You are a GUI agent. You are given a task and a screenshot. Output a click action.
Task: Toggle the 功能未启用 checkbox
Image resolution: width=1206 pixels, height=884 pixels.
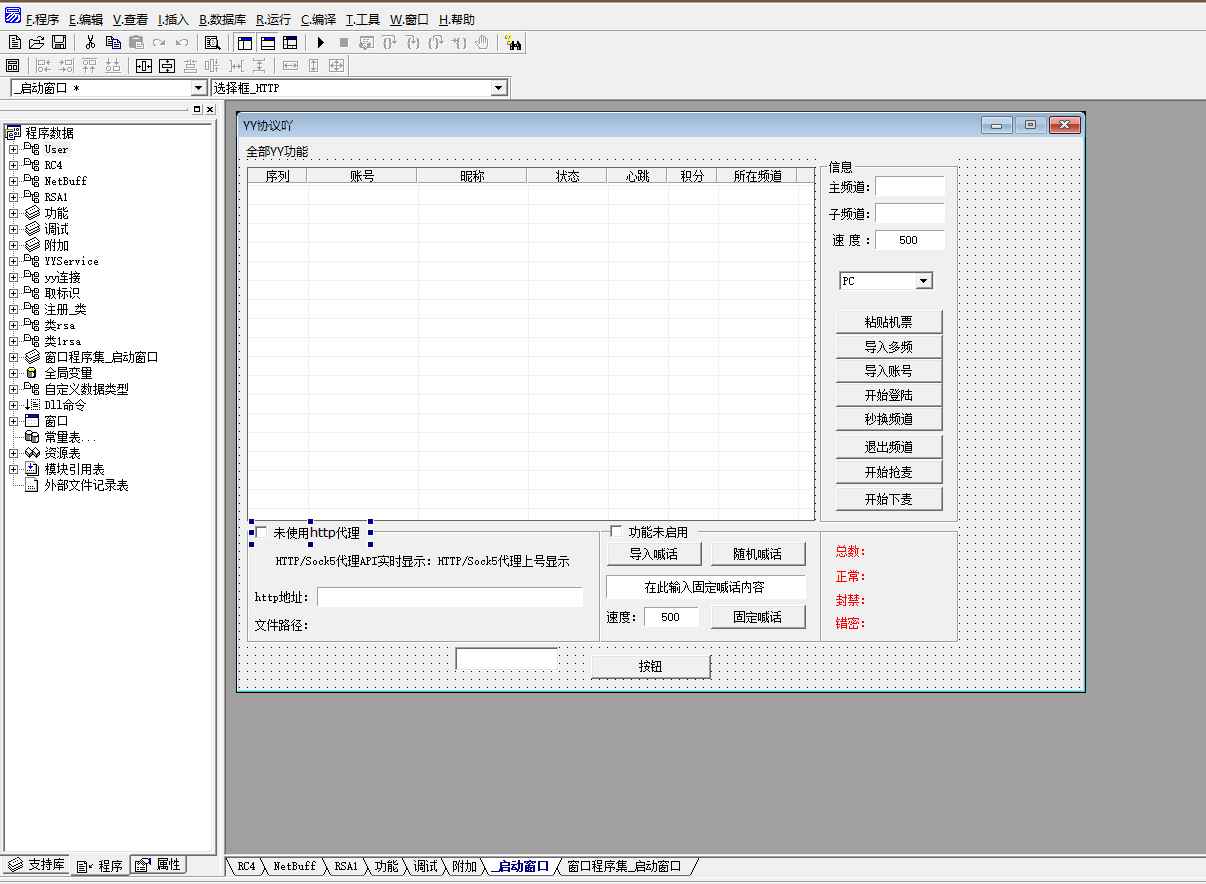(616, 532)
